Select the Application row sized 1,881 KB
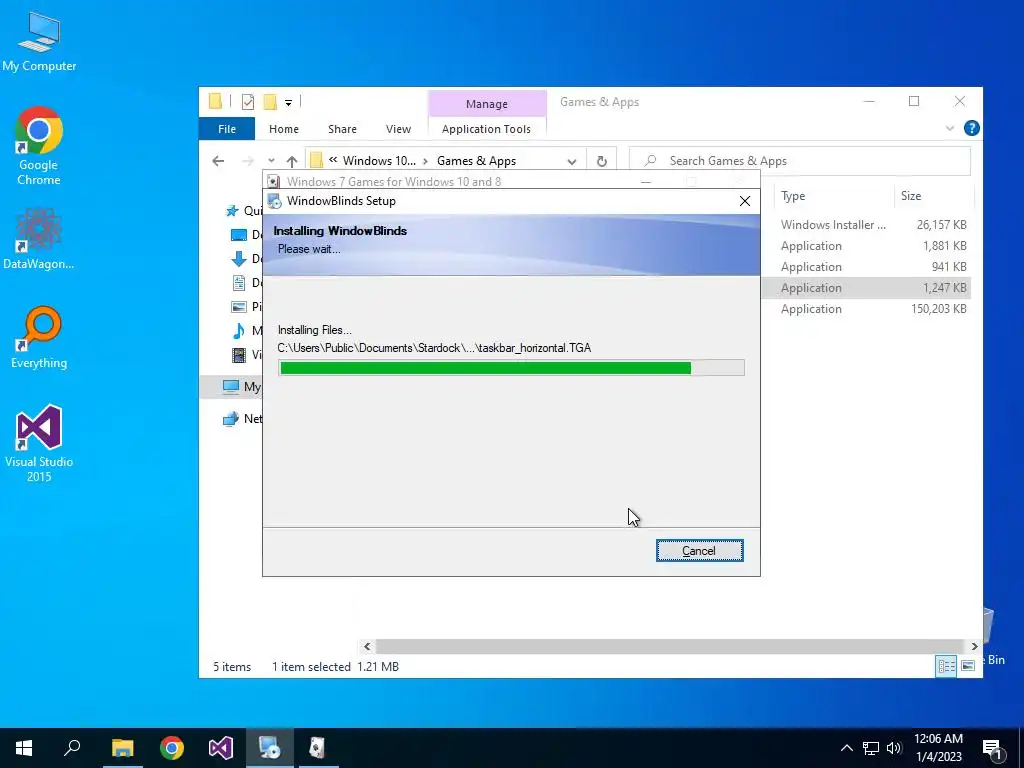This screenshot has width=1024, height=768. 867,246
